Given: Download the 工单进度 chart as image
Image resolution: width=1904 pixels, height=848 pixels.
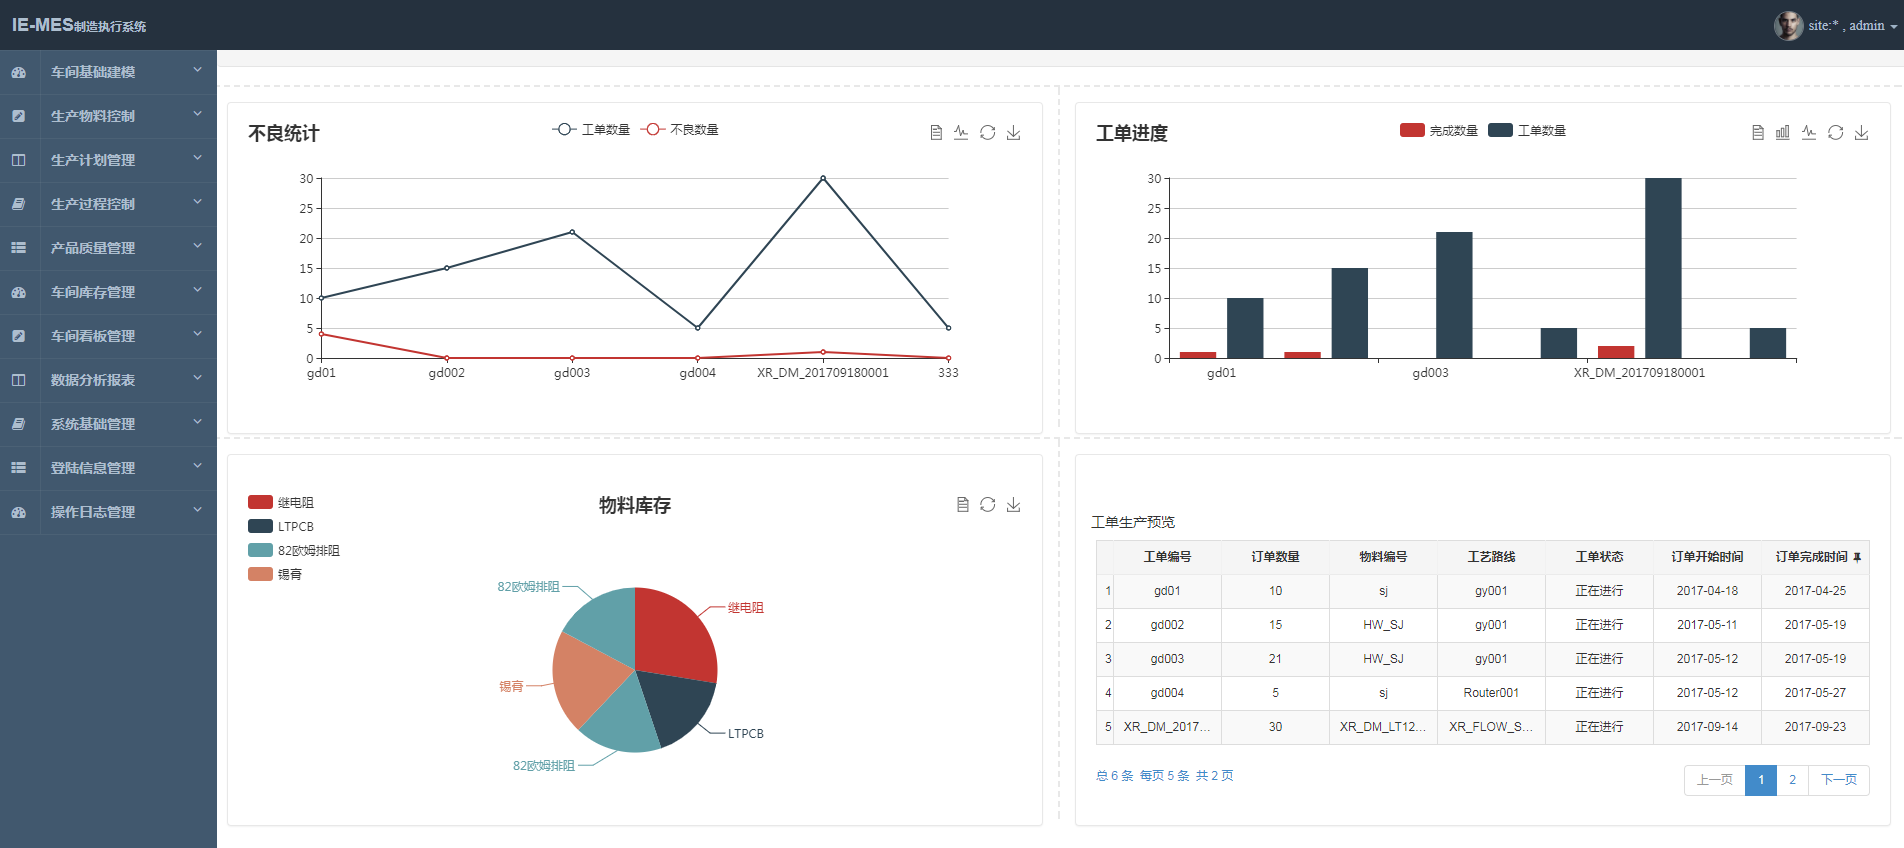Looking at the screenshot, I should 1861,133.
